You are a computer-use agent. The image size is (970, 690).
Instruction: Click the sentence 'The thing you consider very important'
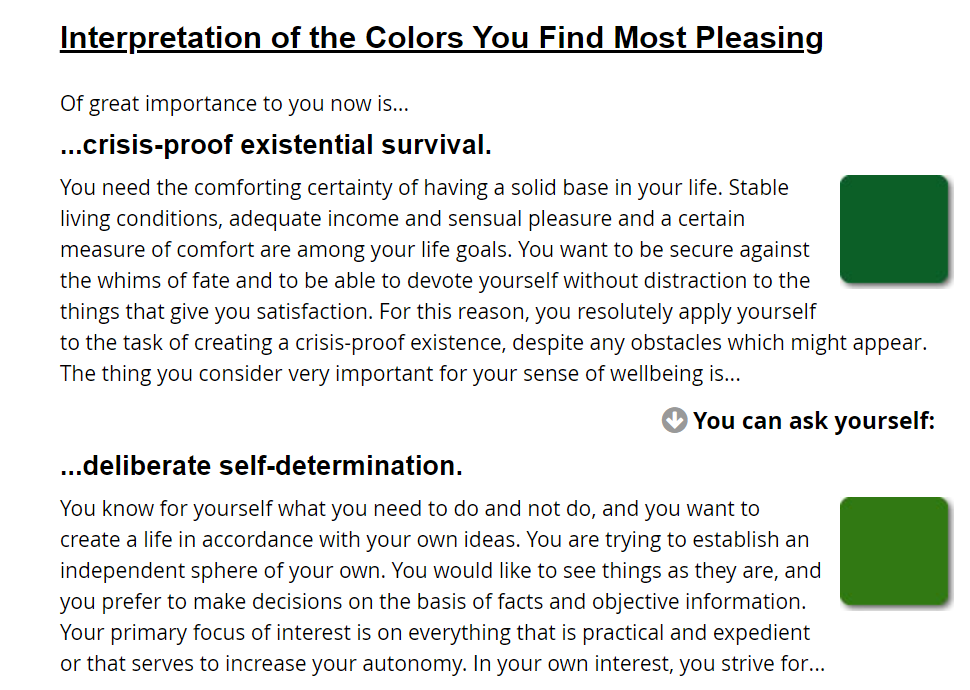click(400, 374)
